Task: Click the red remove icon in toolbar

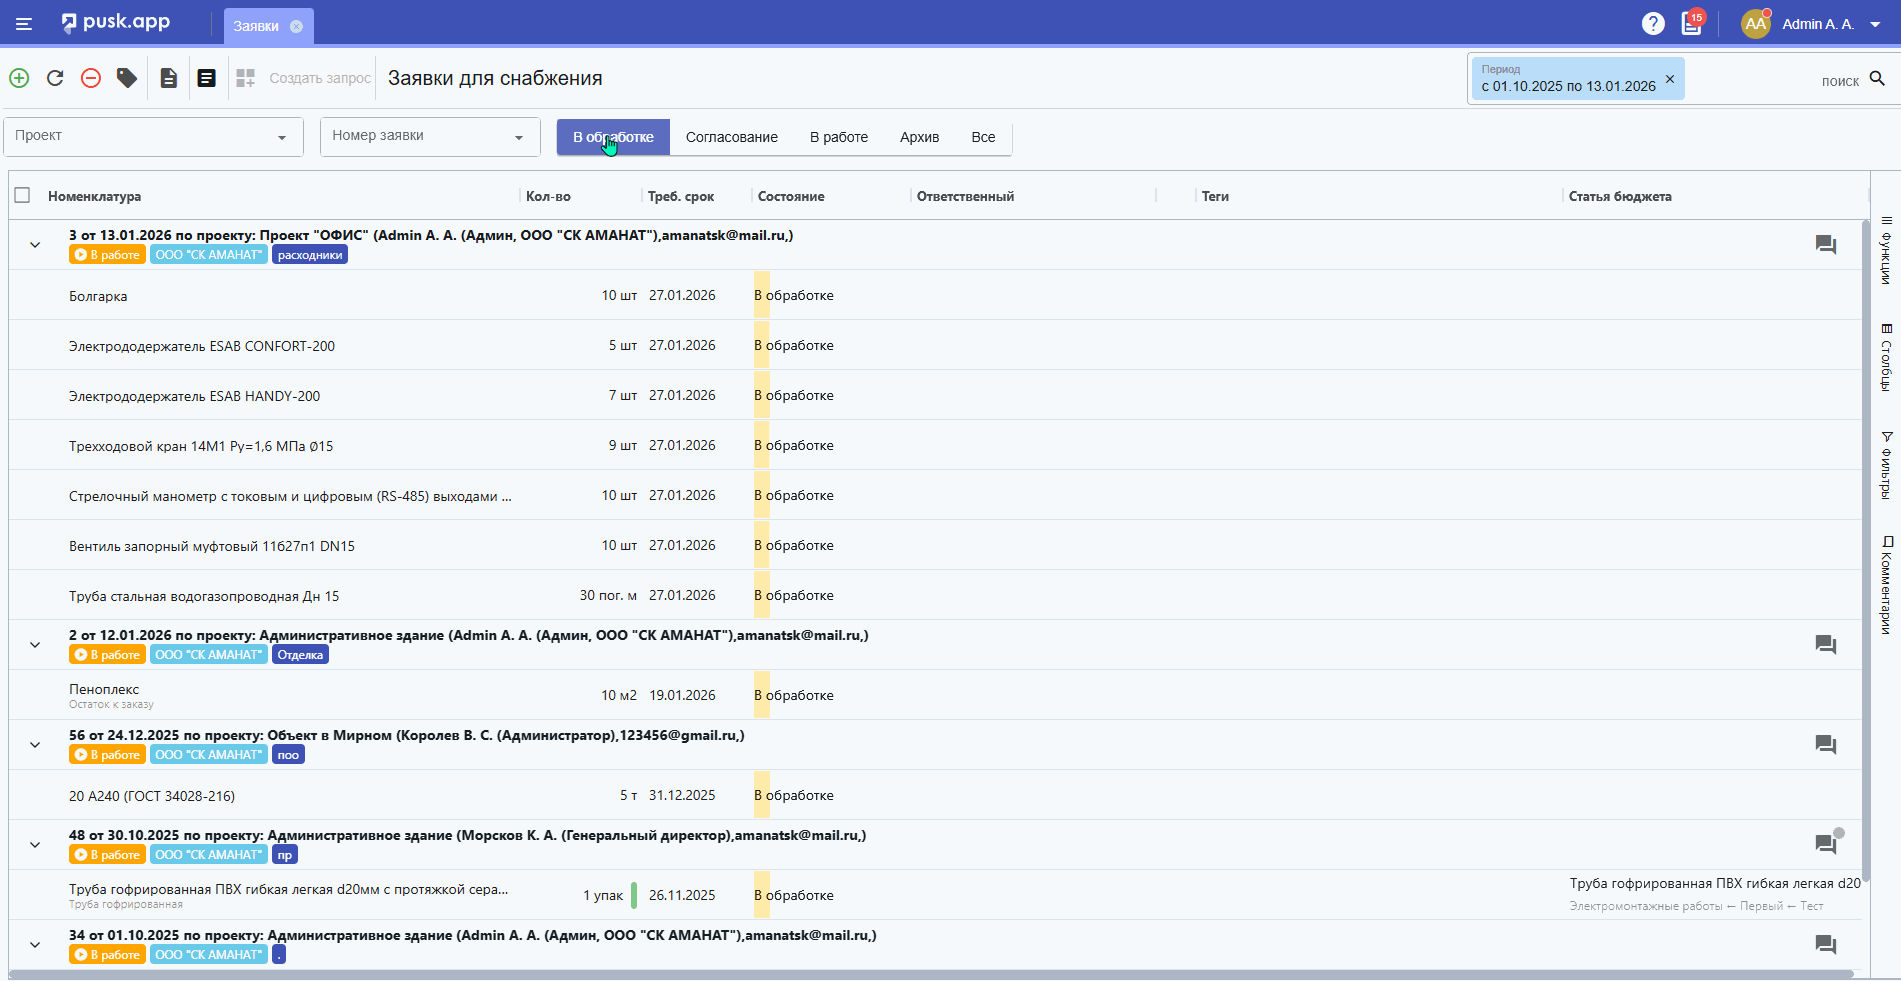Action: click(91, 78)
